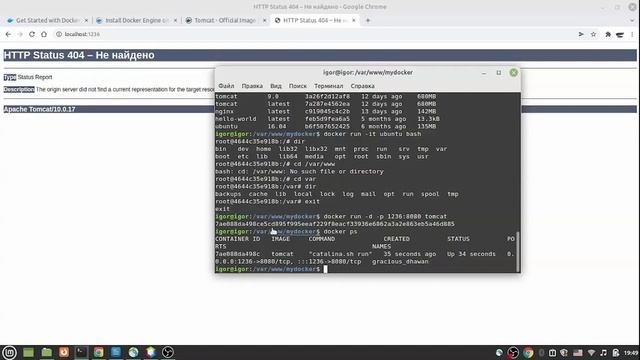Click container ID 7ae088da498c in terminal
This screenshot has width=640, height=360.
click(x=238, y=254)
